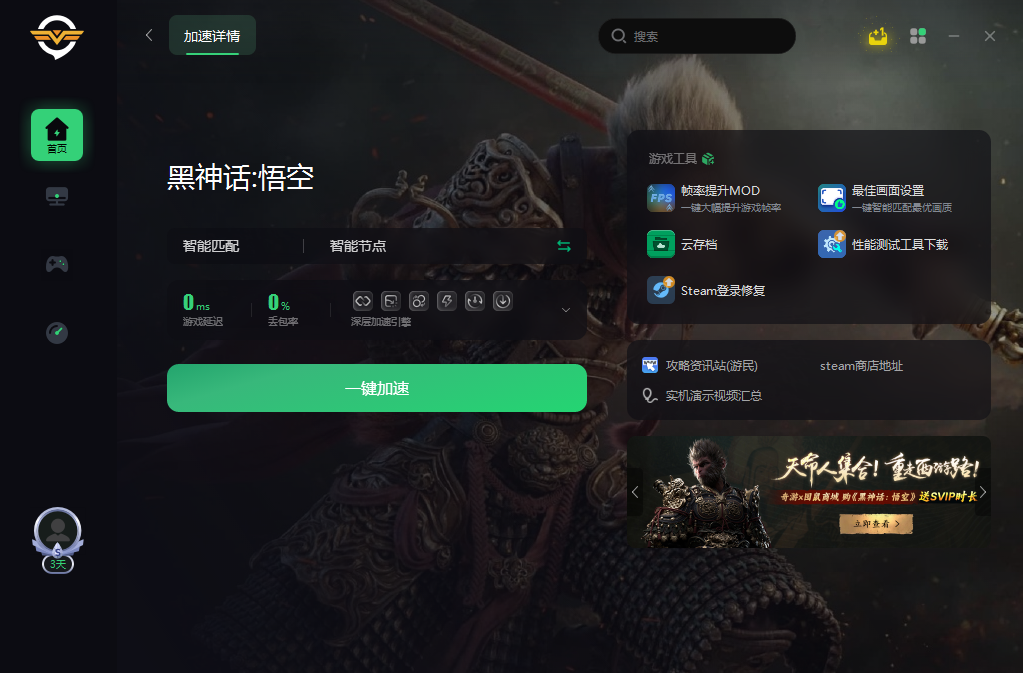
Task: Expand the 深层加速引擎 panel chevron
Action: coord(566,310)
